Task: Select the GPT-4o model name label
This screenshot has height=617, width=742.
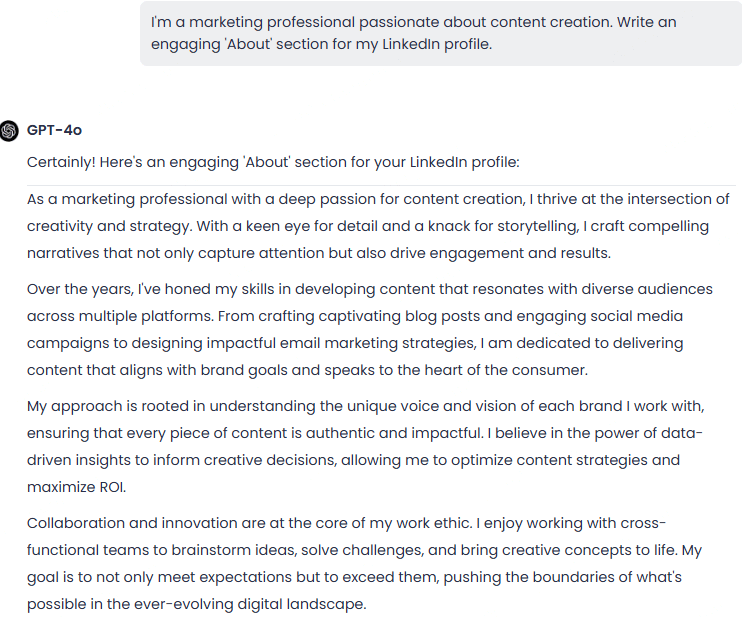Action: (x=54, y=130)
